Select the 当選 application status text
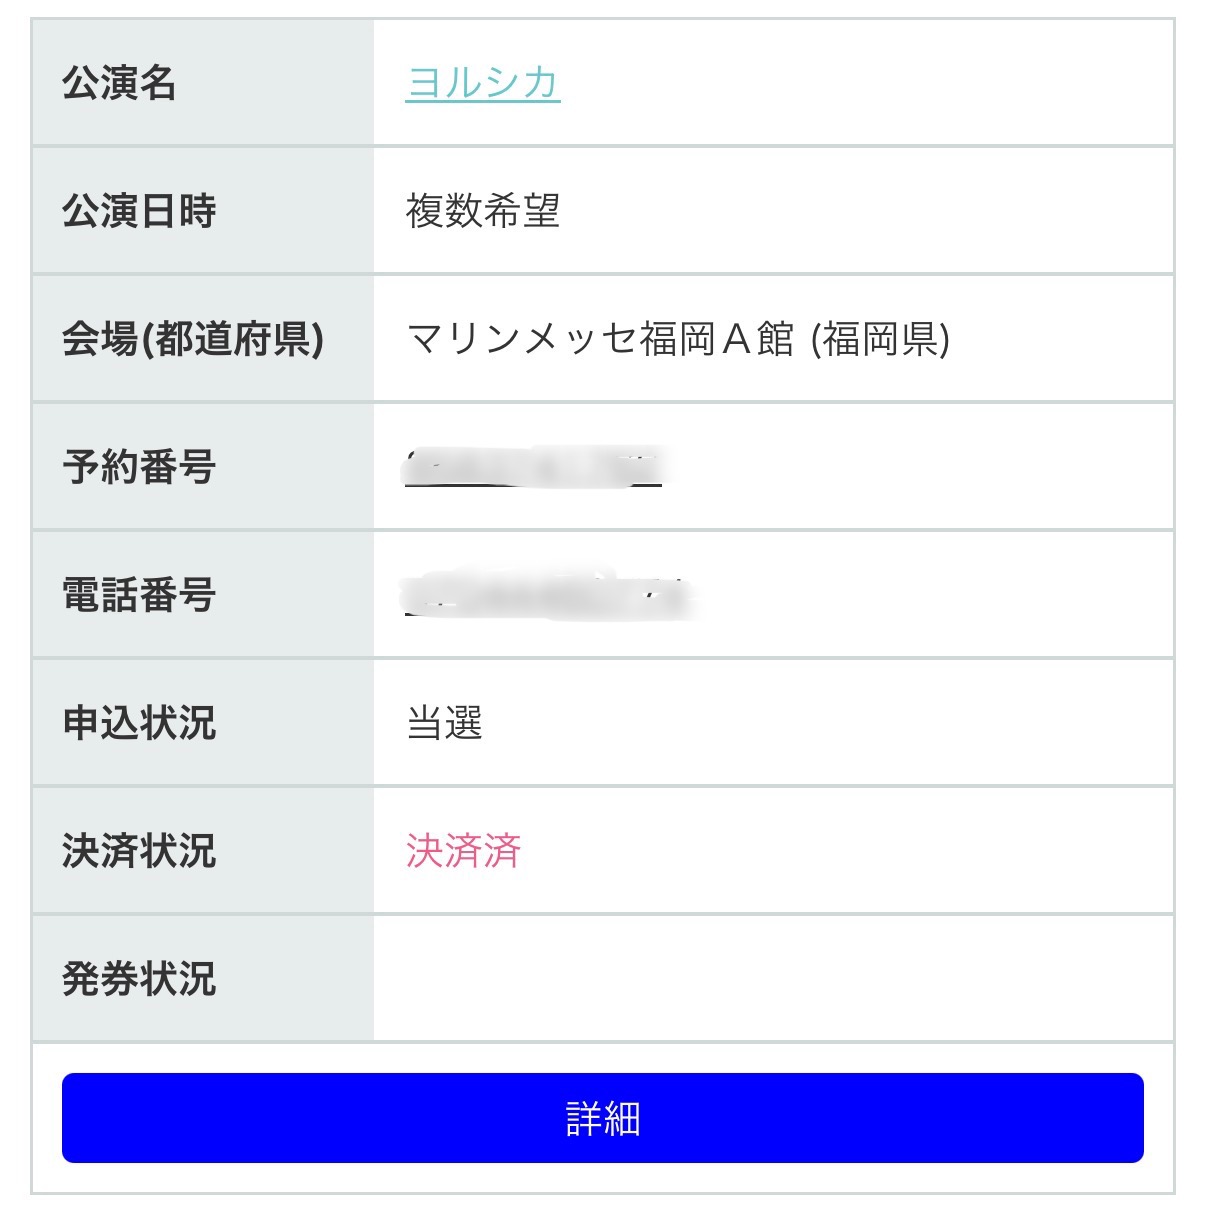Image resolution: width=1206 pixels, height=1217 pixels. [x=444, y=723]
